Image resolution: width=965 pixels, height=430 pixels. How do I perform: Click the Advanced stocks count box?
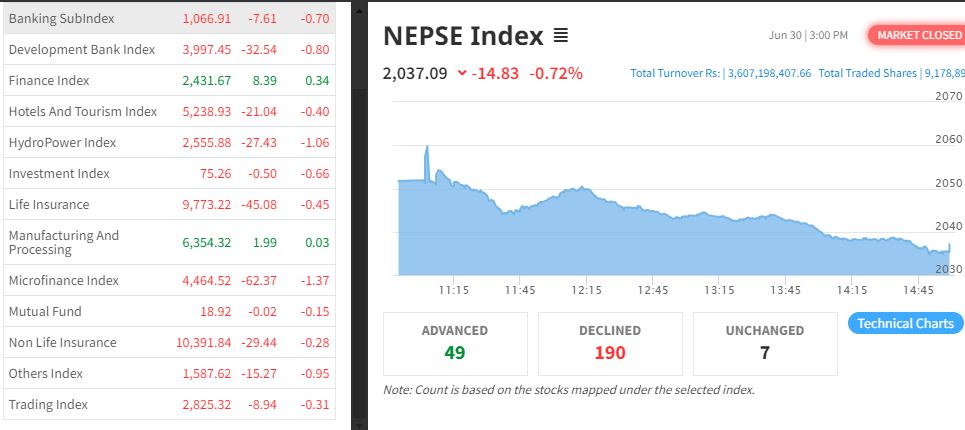[455, 343]
